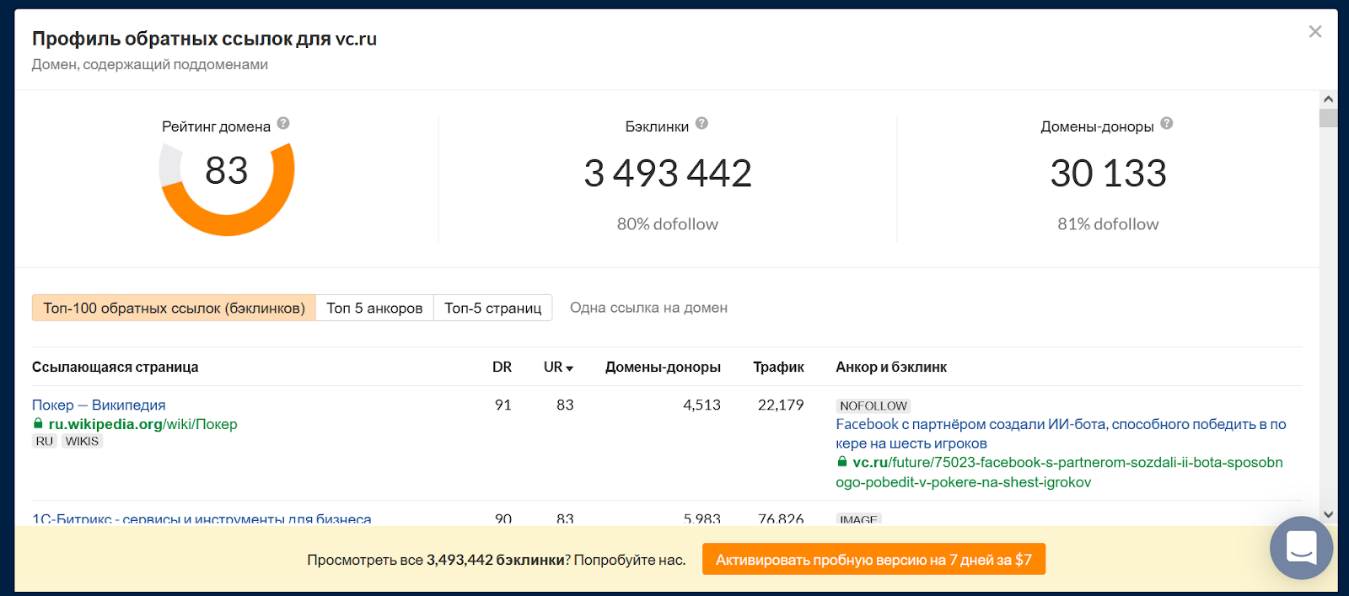1349x596 pixels.
Task: Switch to Топ-5 страниц tab
Action: 493,308
